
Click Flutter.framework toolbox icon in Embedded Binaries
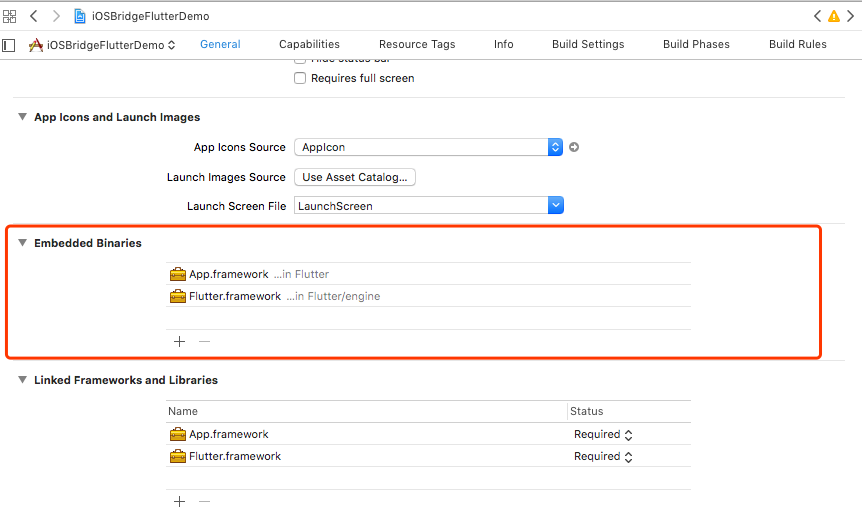tap(178, 296)
